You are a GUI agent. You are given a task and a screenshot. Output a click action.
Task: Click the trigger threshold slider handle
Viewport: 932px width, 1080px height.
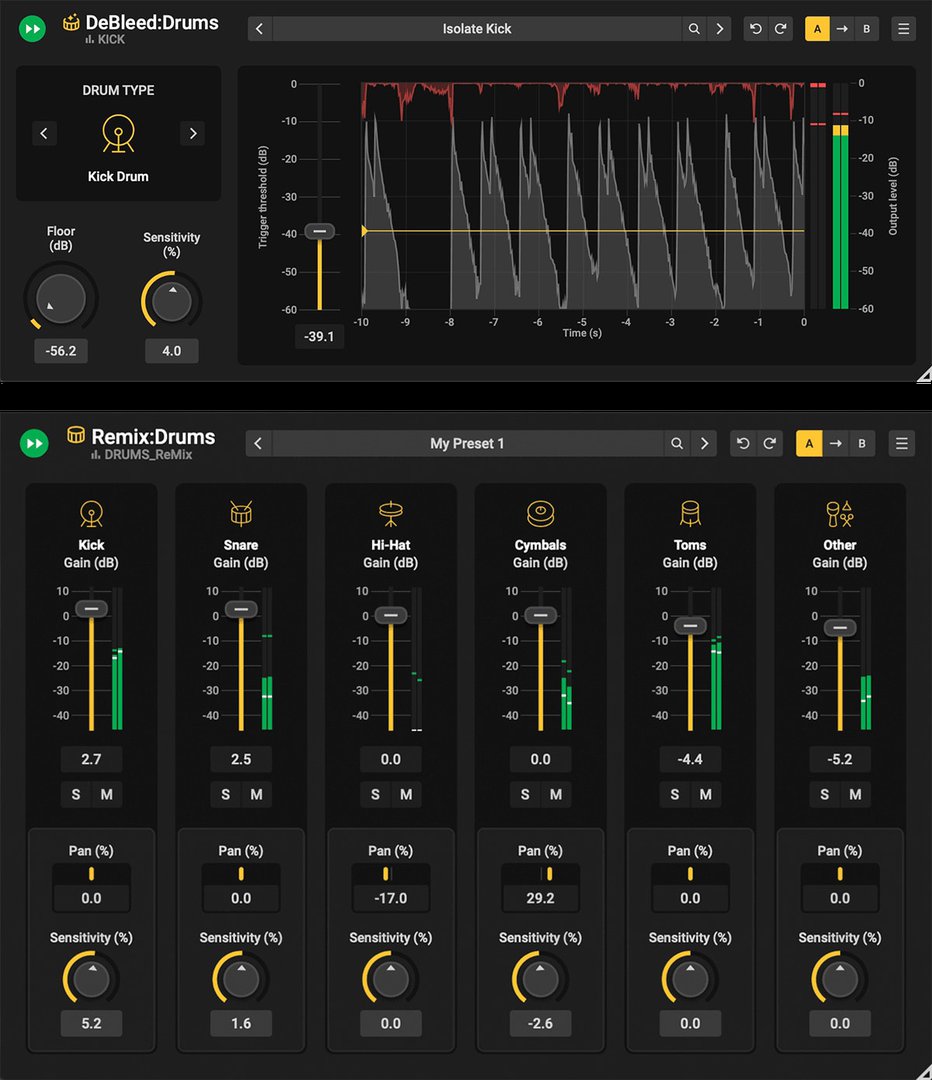pos(319,231)
